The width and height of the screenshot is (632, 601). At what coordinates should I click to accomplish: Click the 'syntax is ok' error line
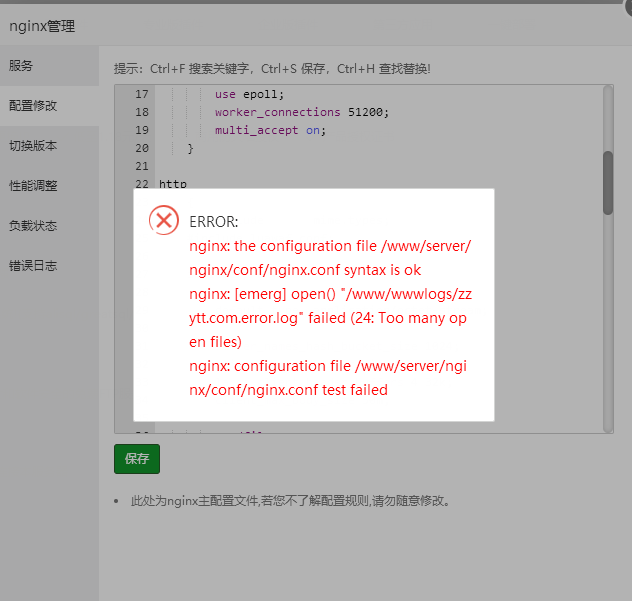pyautogui.click(x=305, y=270)
